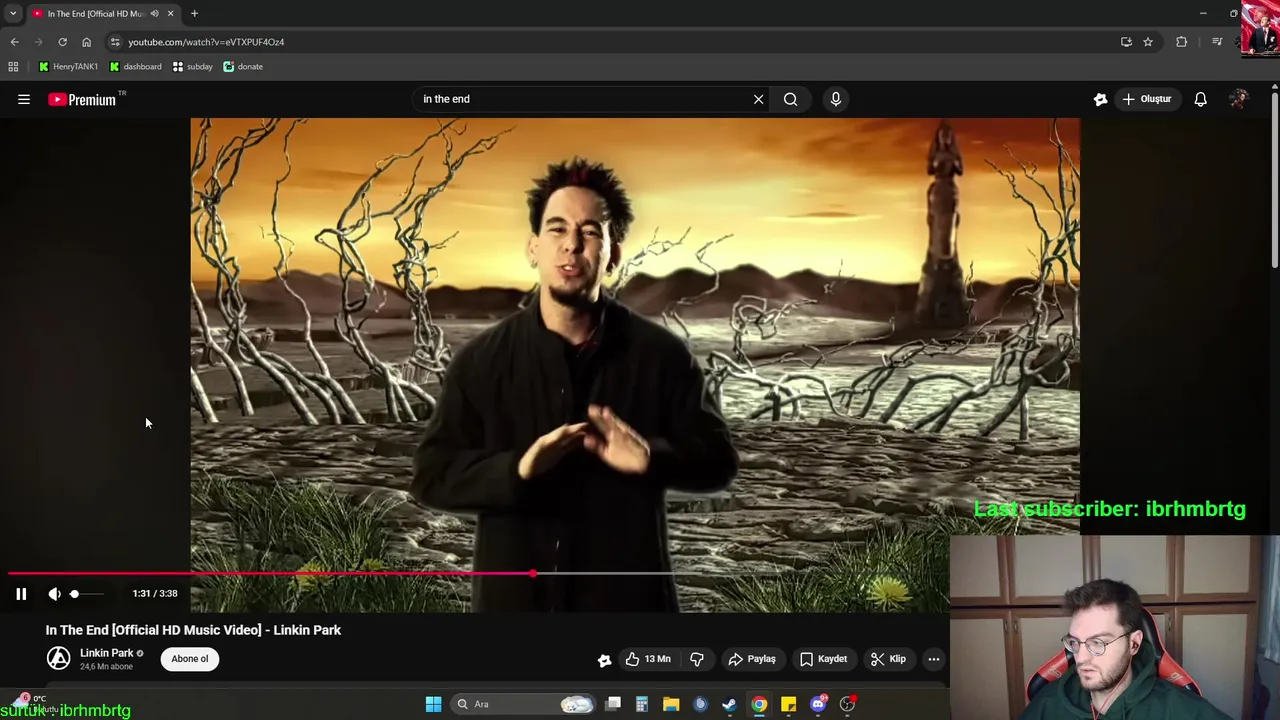This screenshot has height=720, width=1280.
Task: Open the YouTube guide hamburger menu
Action: click(24, 99)
